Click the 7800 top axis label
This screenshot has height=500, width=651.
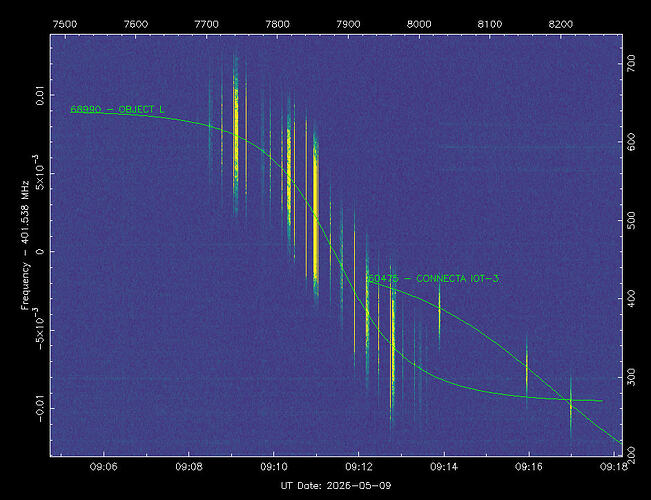click(277, 24)
